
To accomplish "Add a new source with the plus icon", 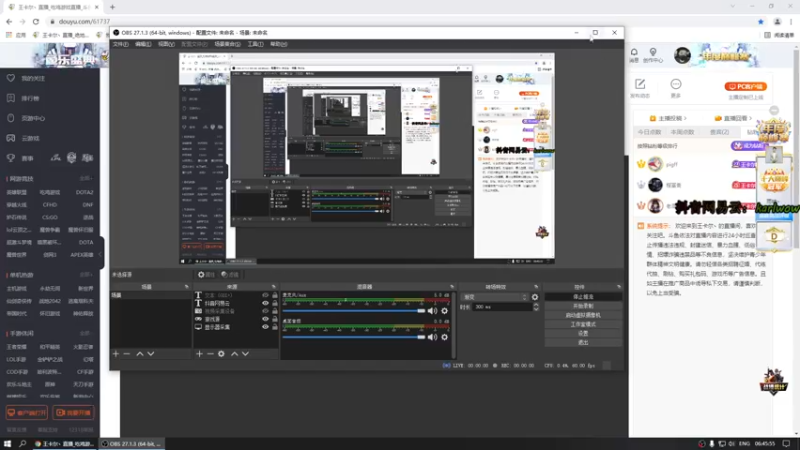I will click(x=199, y=354).
